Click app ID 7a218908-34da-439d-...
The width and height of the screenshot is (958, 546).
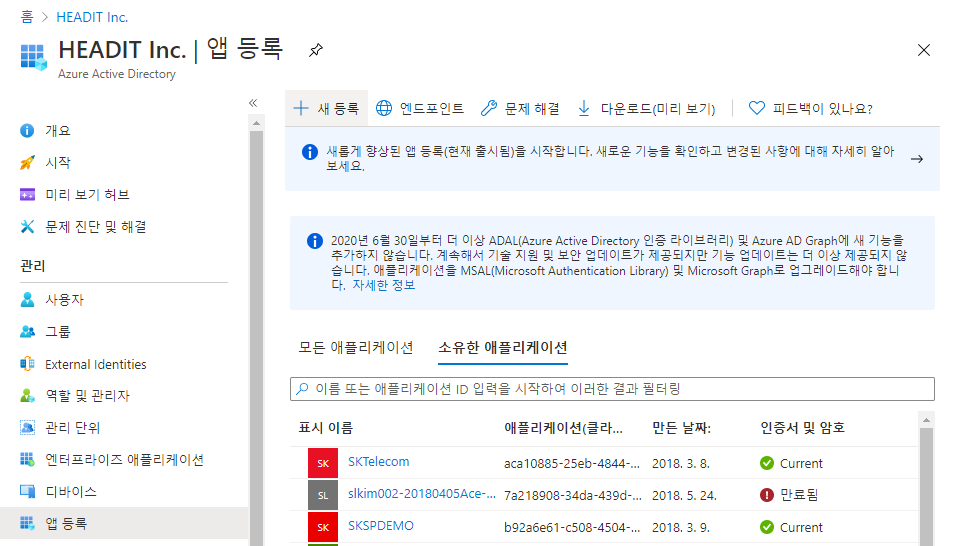point(573,495)
